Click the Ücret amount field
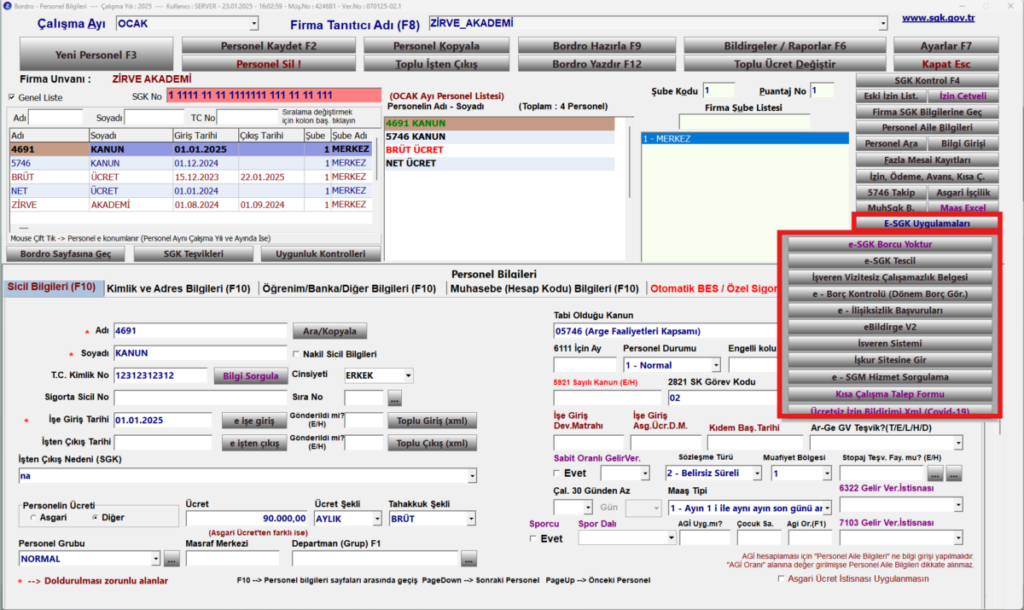This screenshot has height=610, width=1024. (247, 519)
